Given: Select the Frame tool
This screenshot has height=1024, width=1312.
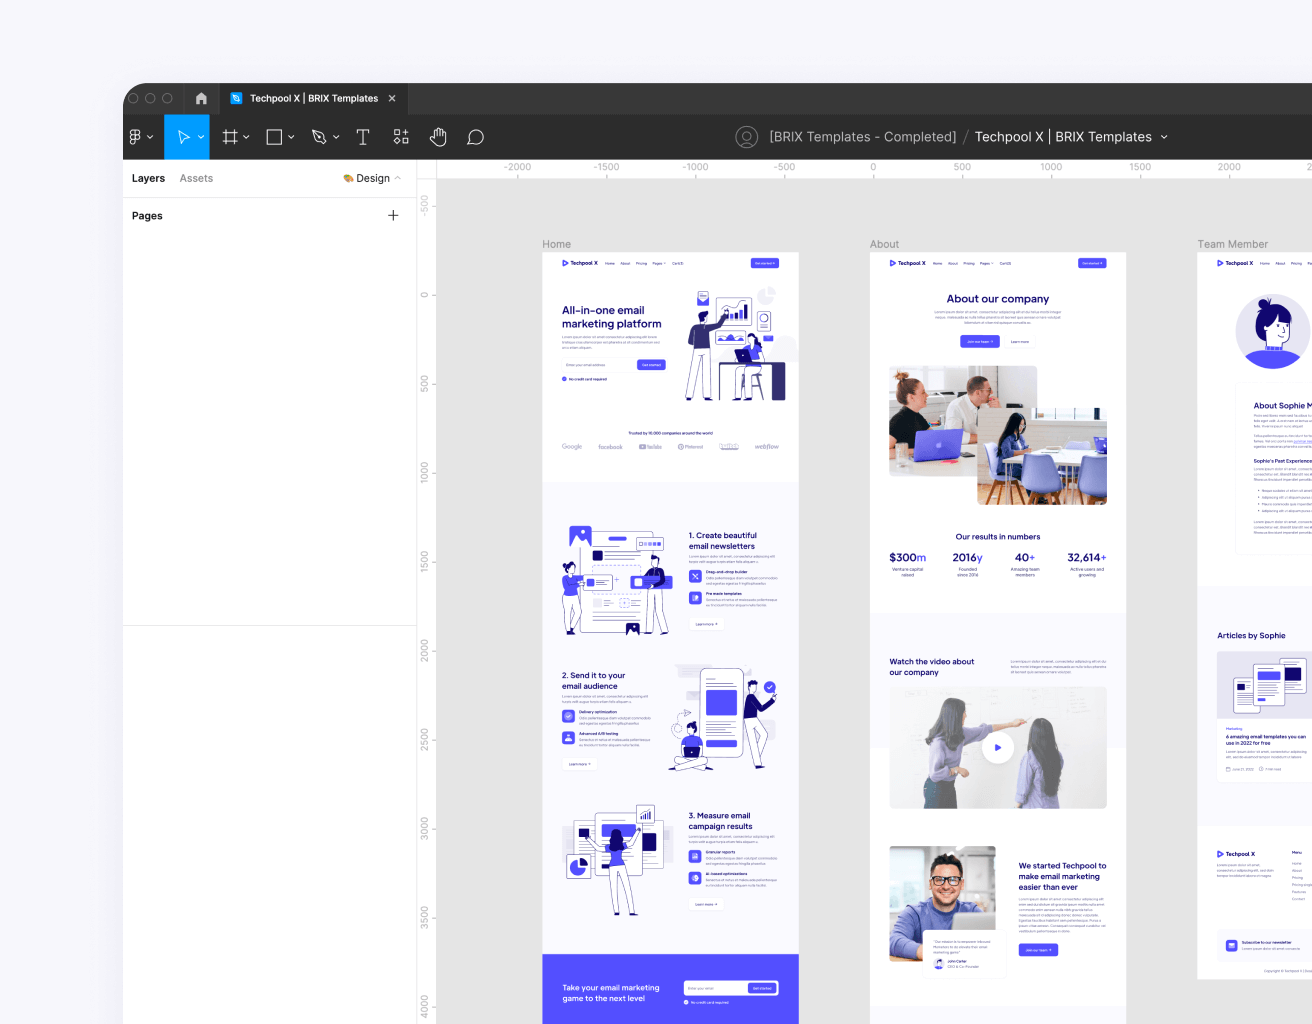Looking at the screenshot, I should (230, 137).
